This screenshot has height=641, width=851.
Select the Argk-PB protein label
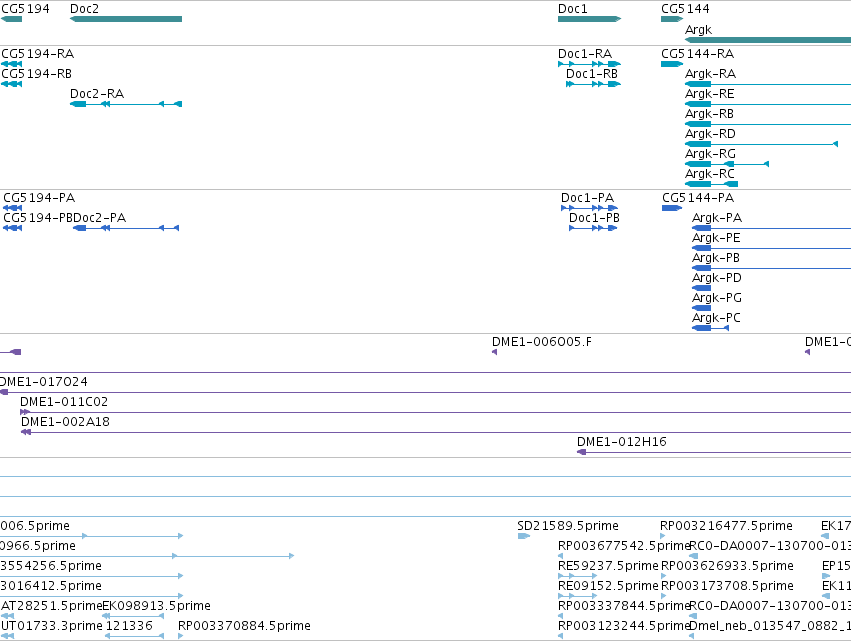coord(716,258)
